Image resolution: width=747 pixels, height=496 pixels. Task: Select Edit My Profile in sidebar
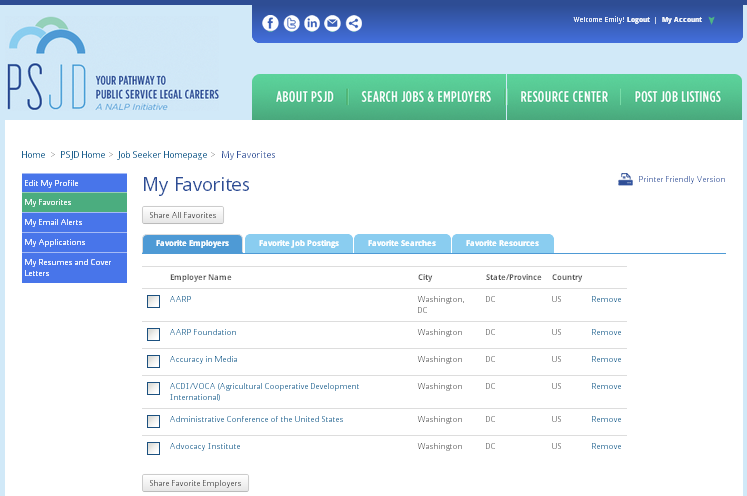(x=74, y=183)
